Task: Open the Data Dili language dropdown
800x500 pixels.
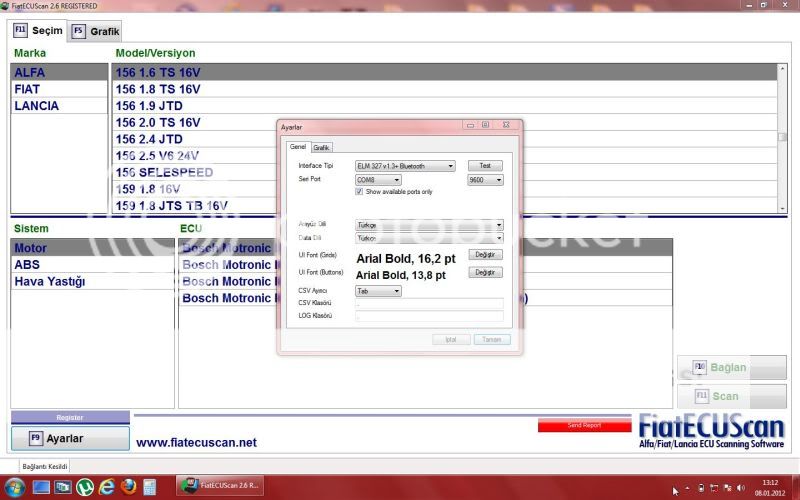Action: [429, 238]
